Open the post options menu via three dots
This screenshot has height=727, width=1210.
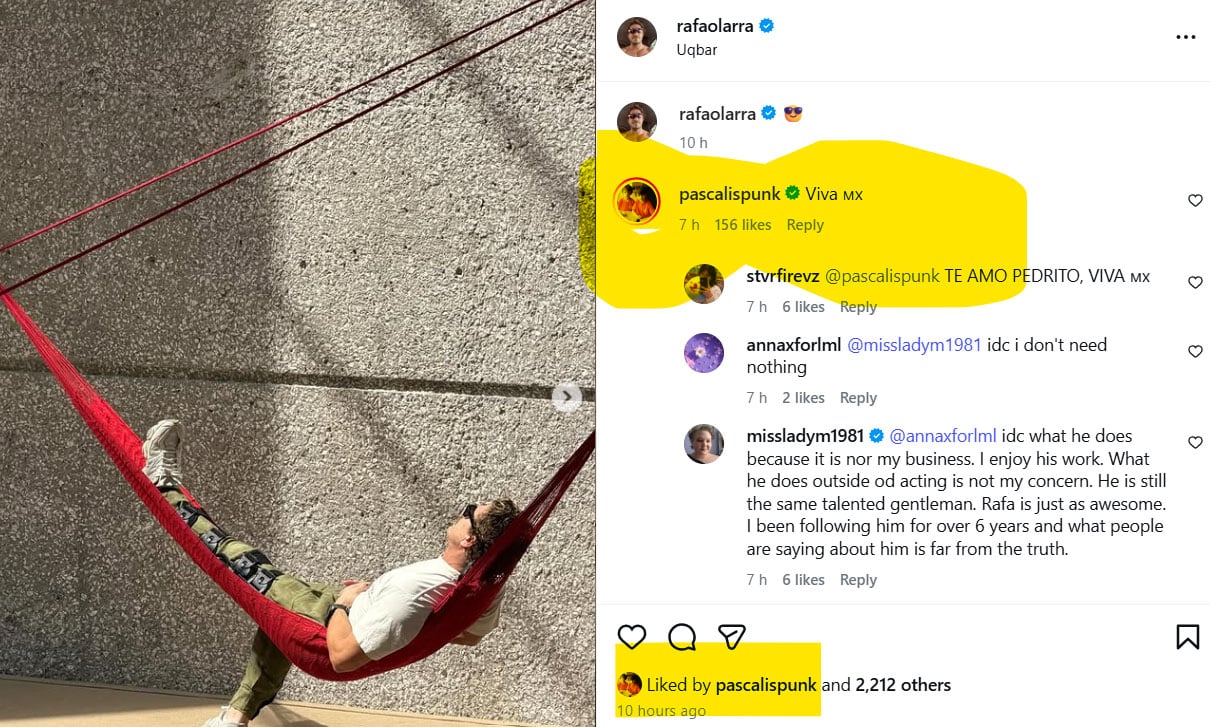point(1186,36)
